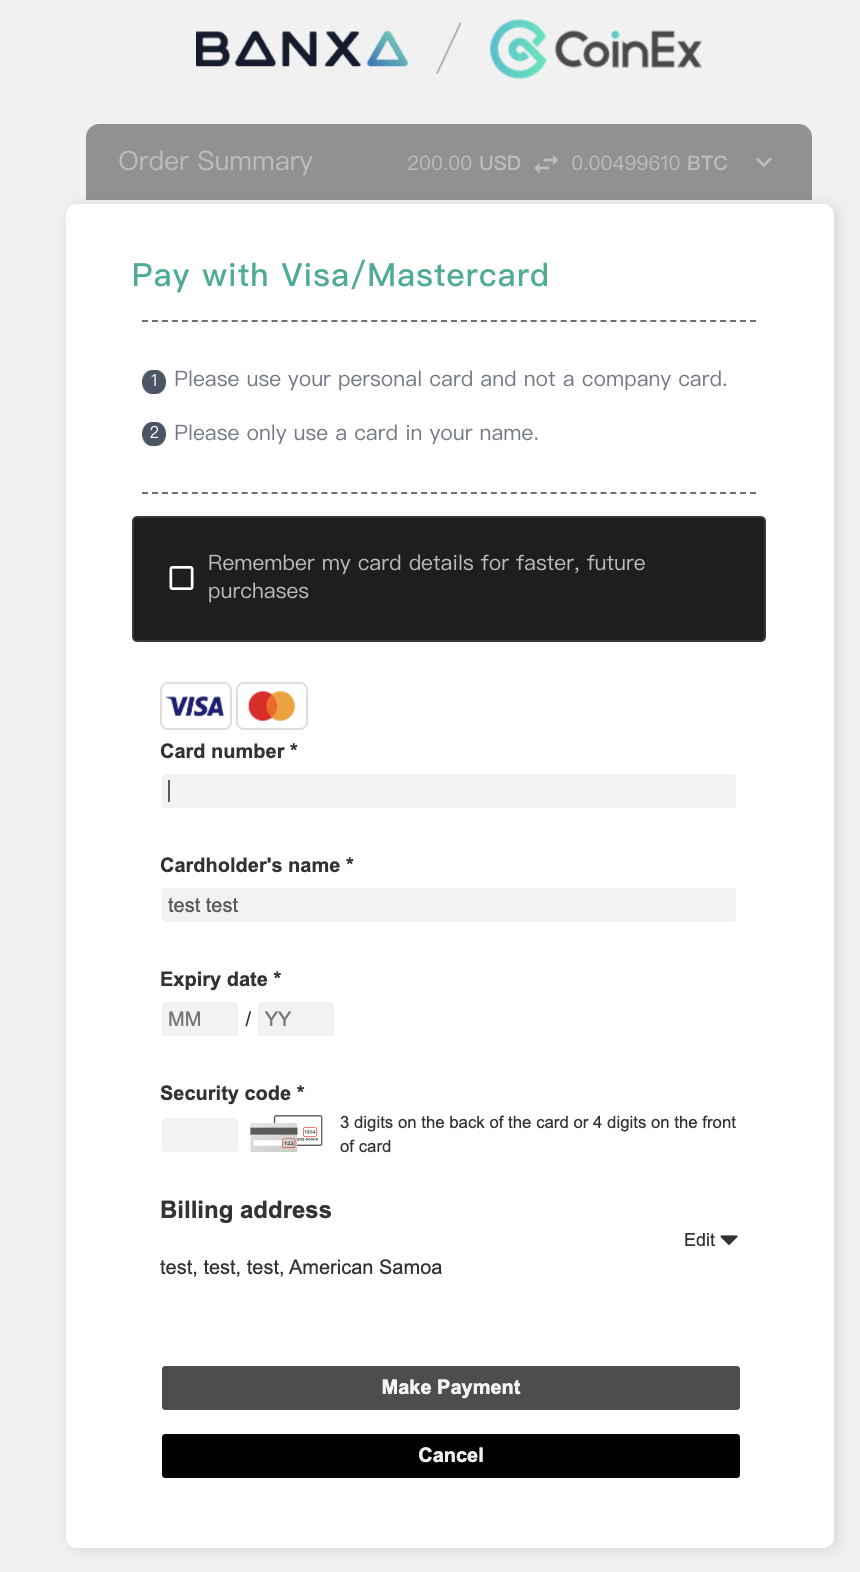Enable Remember my card details checkbox

click(181, 578)
